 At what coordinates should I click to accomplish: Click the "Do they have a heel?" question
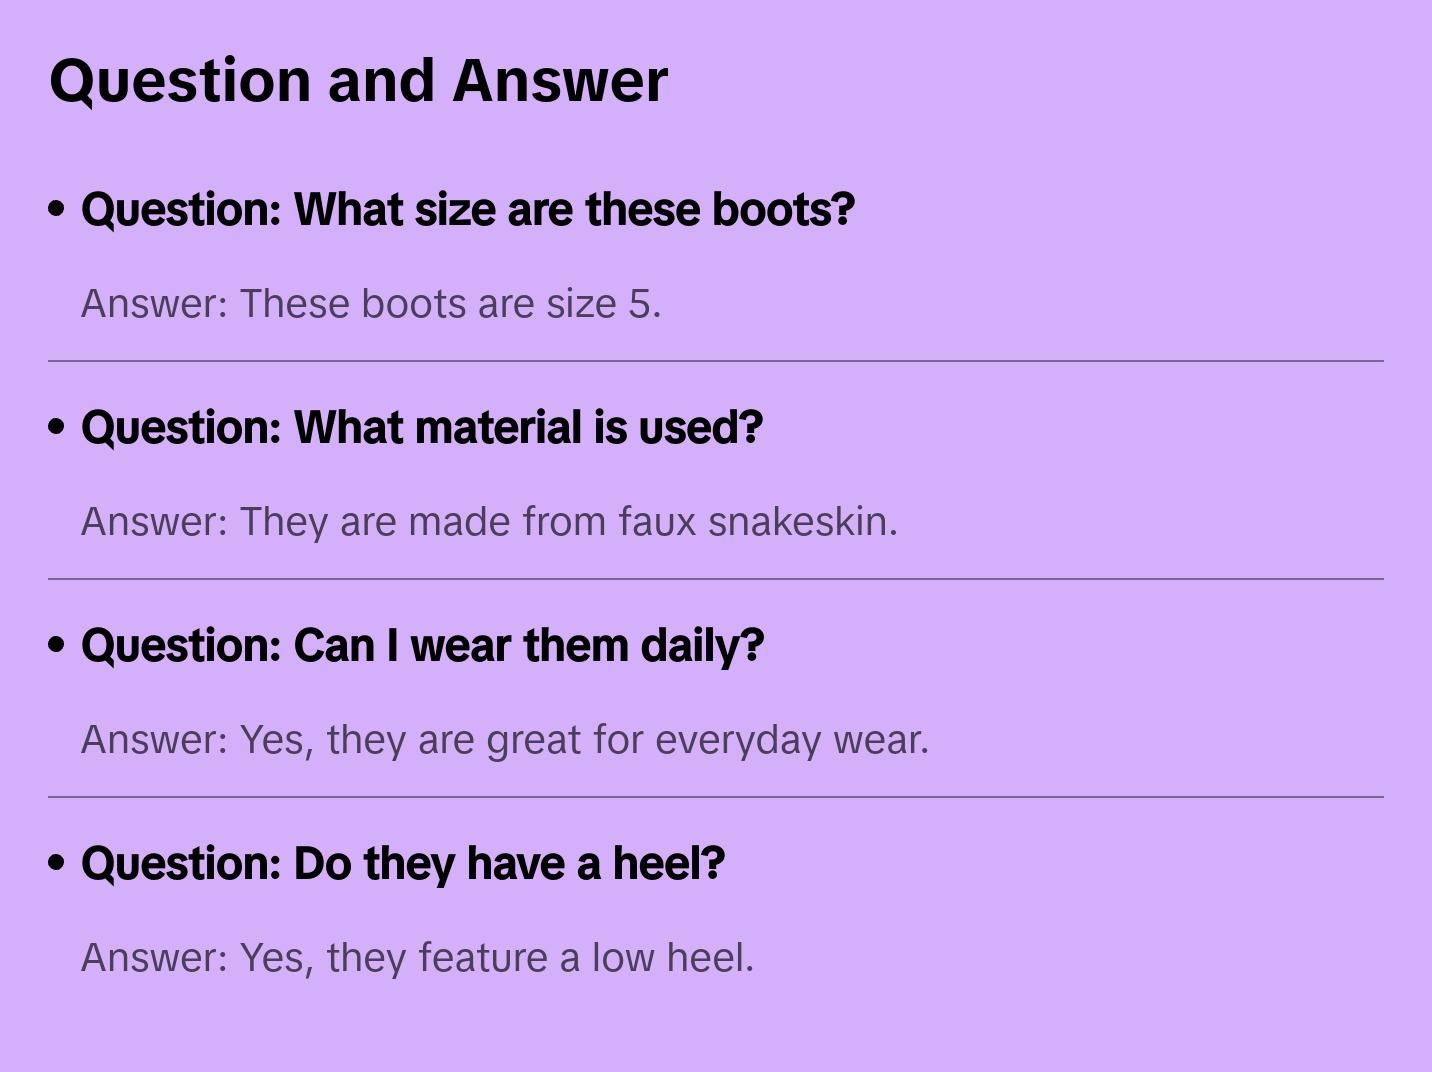click(x=402, y=864)
